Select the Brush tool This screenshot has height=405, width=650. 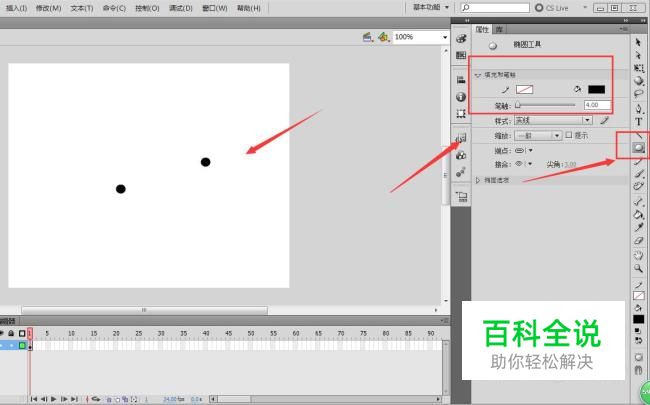coord(638,174)
